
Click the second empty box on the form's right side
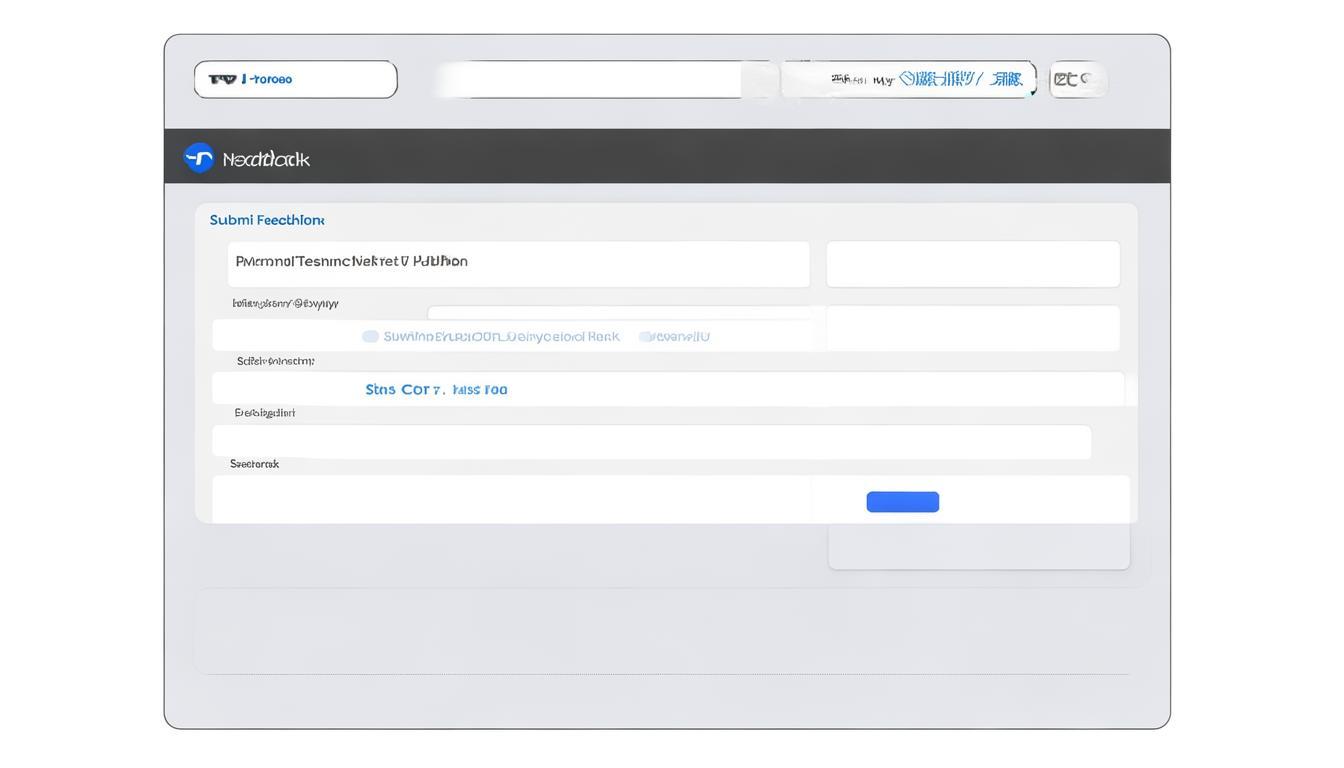[972, 328]
